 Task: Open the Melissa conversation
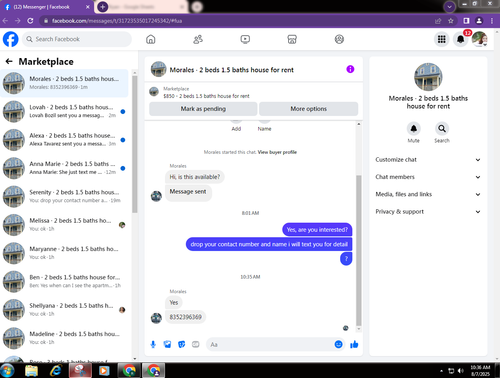pyautogui.click(x=64, y=225)
